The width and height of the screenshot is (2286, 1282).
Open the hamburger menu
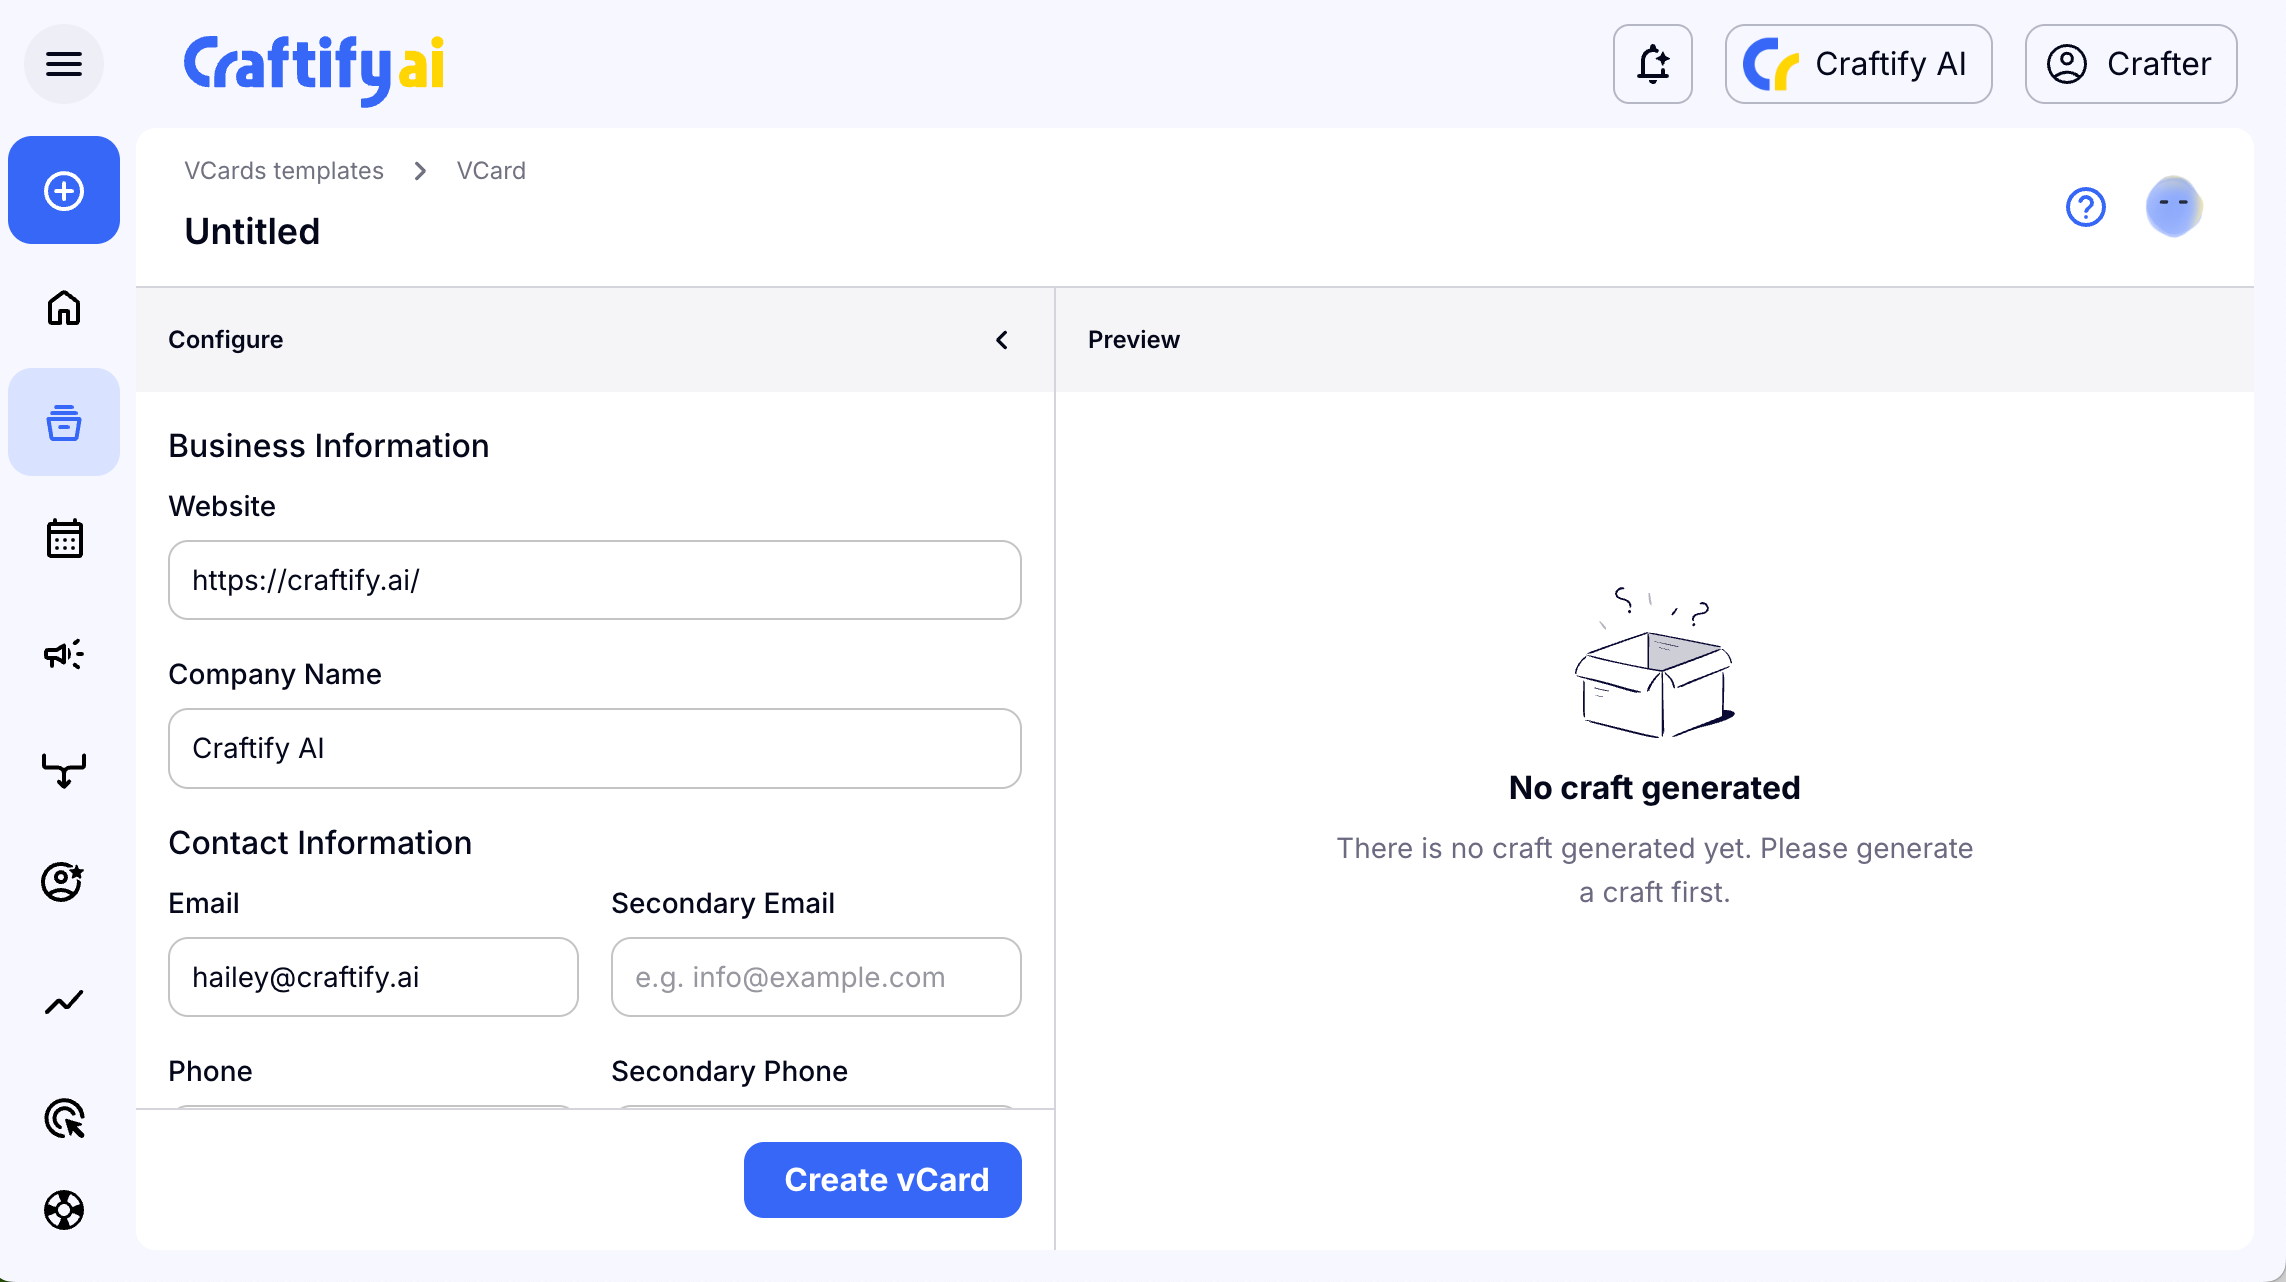pyautogui.click(x=64, y=64)
